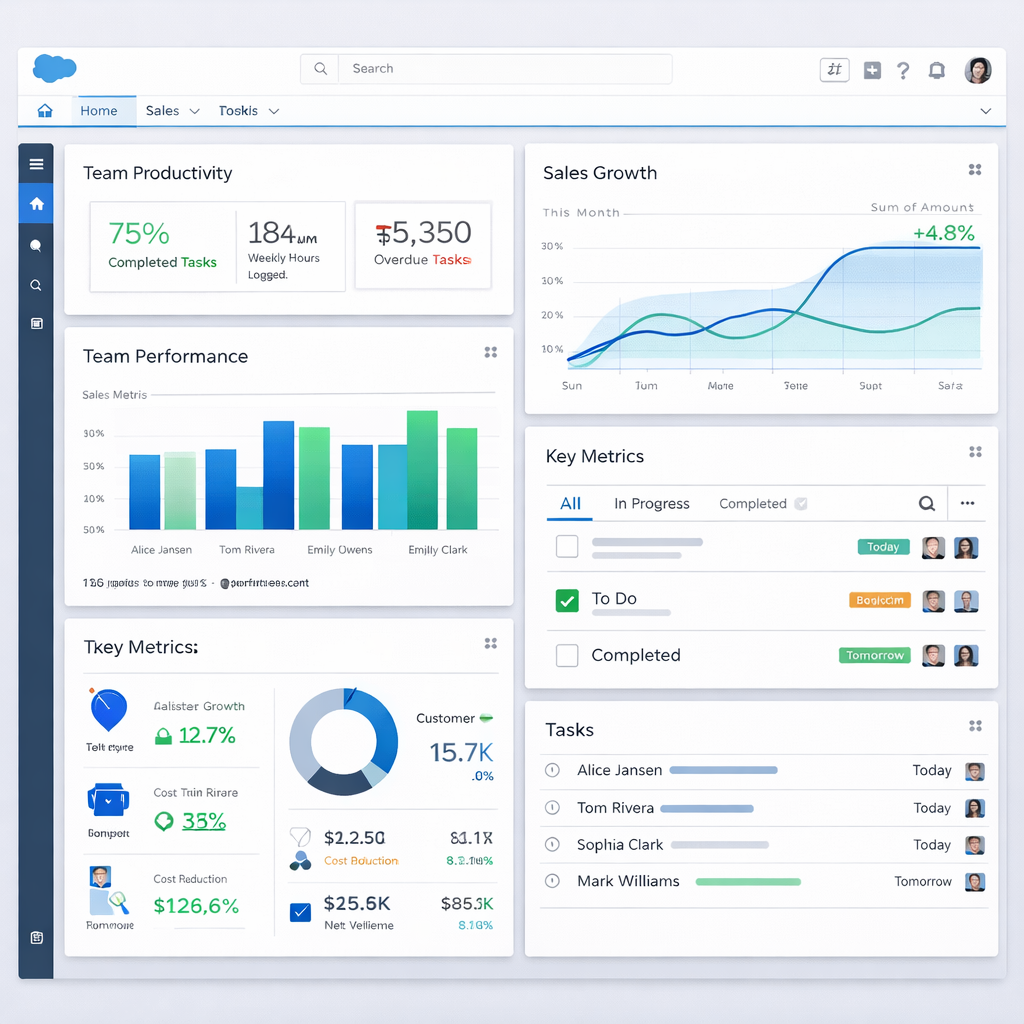Click the help question mark icon
The image size is (1024, 1024).
(x=903, y=70)
